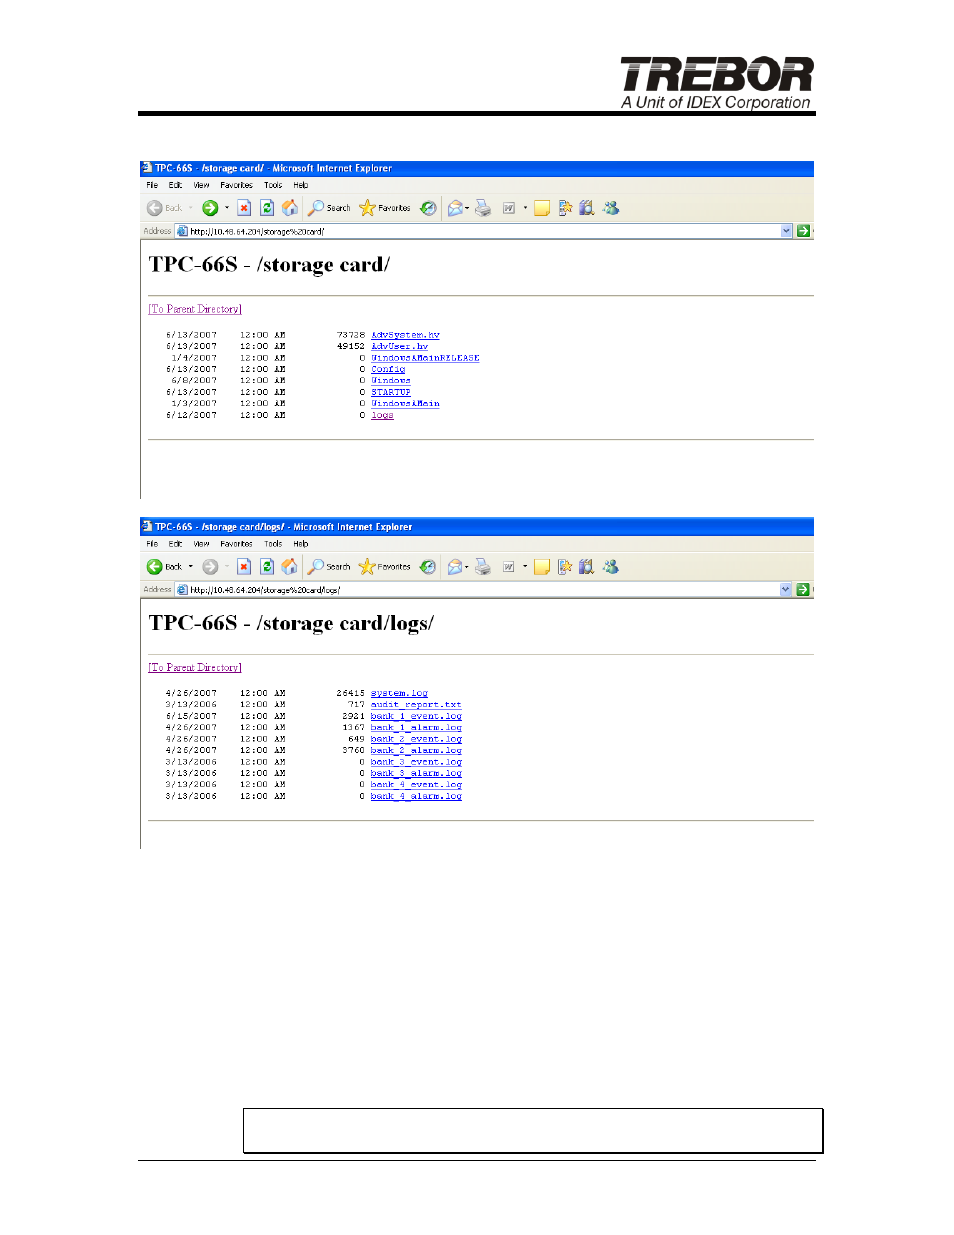Viewport: 954px width, 1235px height.
Task: Click Home icon in the storage card window
Action: click(290, 208)
